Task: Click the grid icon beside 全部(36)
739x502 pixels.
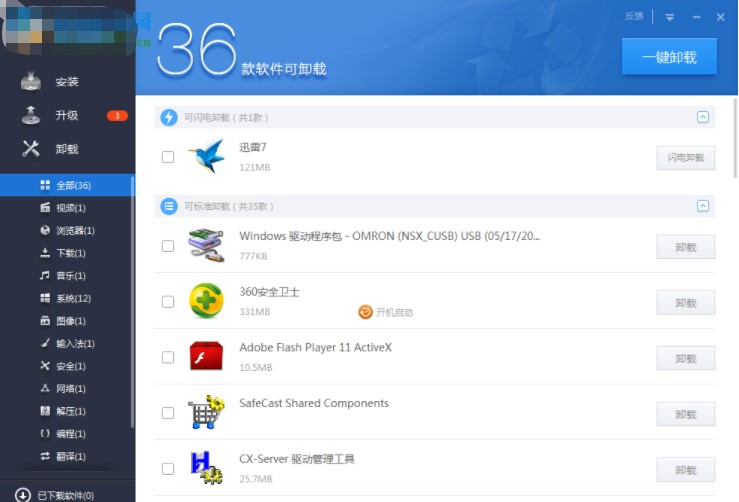Action: point(45,185)
